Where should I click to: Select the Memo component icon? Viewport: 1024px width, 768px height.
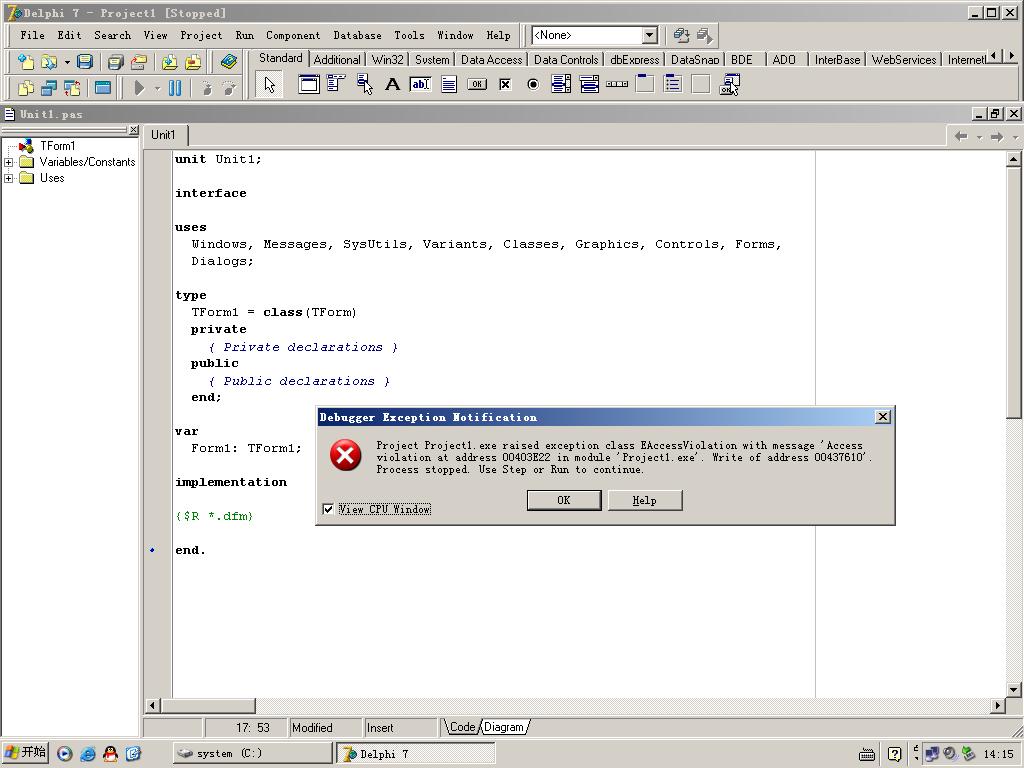(449, 85)
